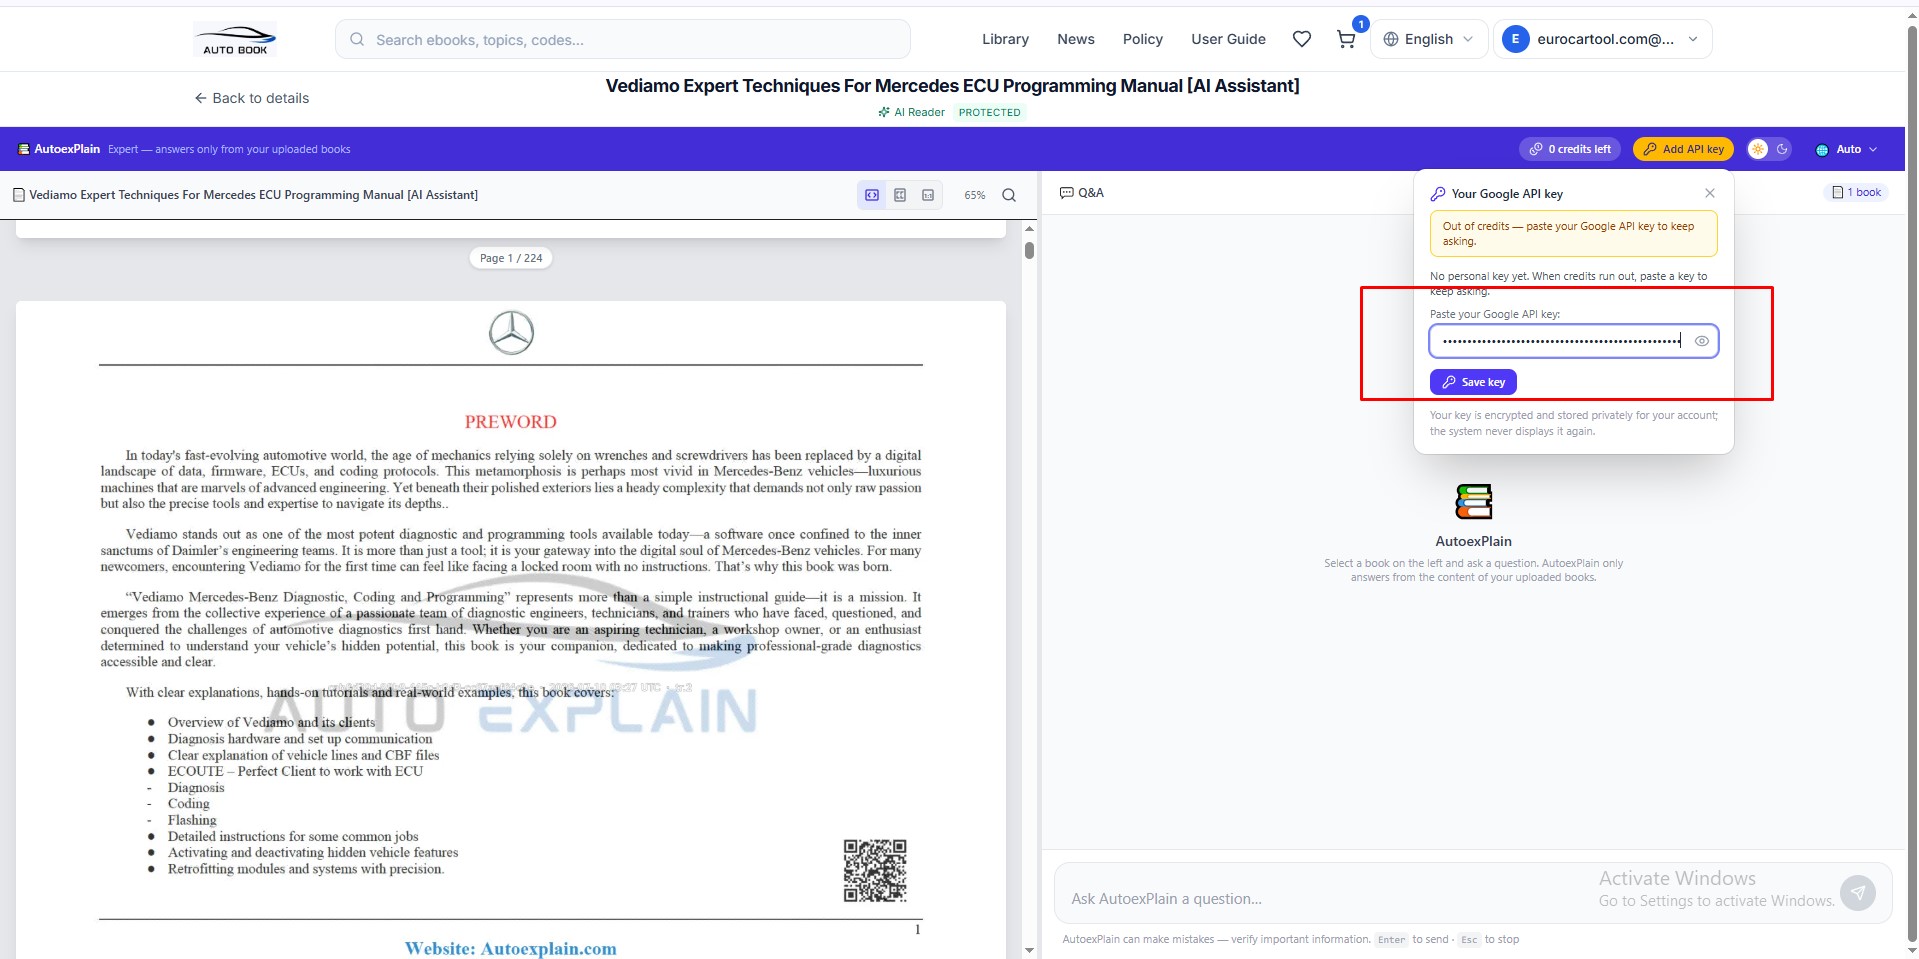This screenshot has width=1919, height=959.
Task: Switch to the Q&A tab
Action: point(1082,192)
